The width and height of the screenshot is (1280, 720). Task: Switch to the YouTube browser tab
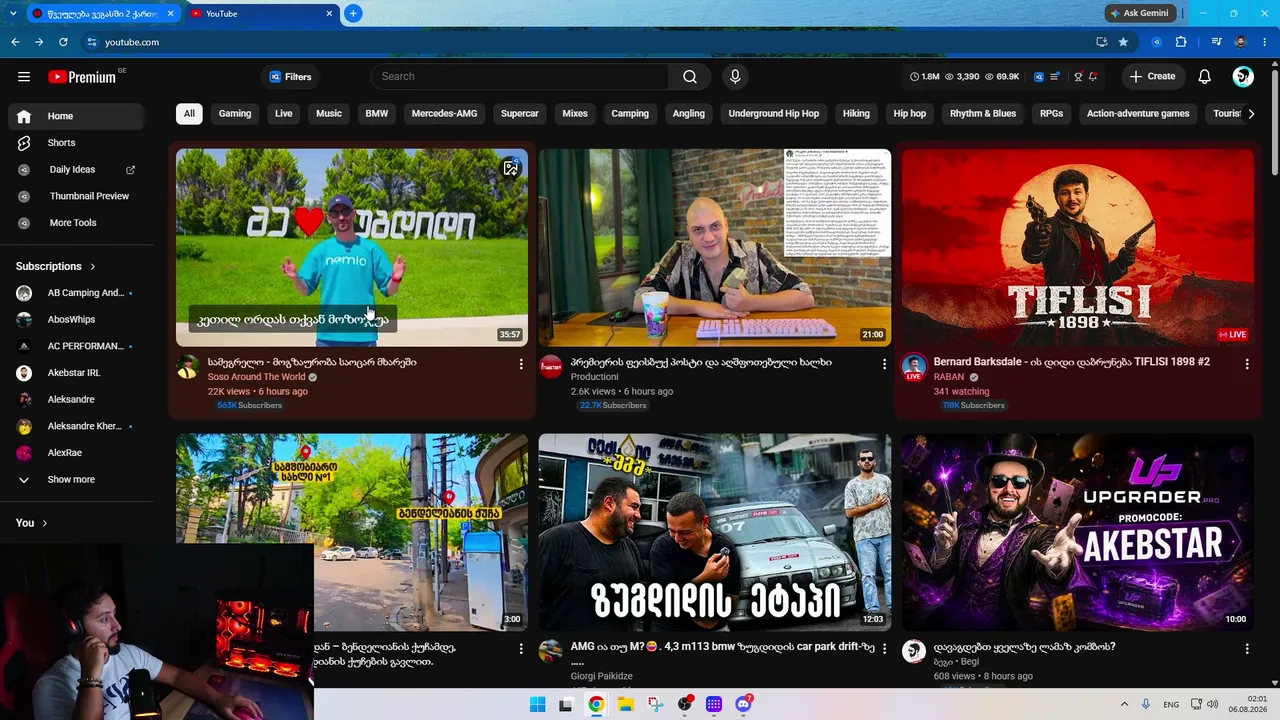[262, 13]
